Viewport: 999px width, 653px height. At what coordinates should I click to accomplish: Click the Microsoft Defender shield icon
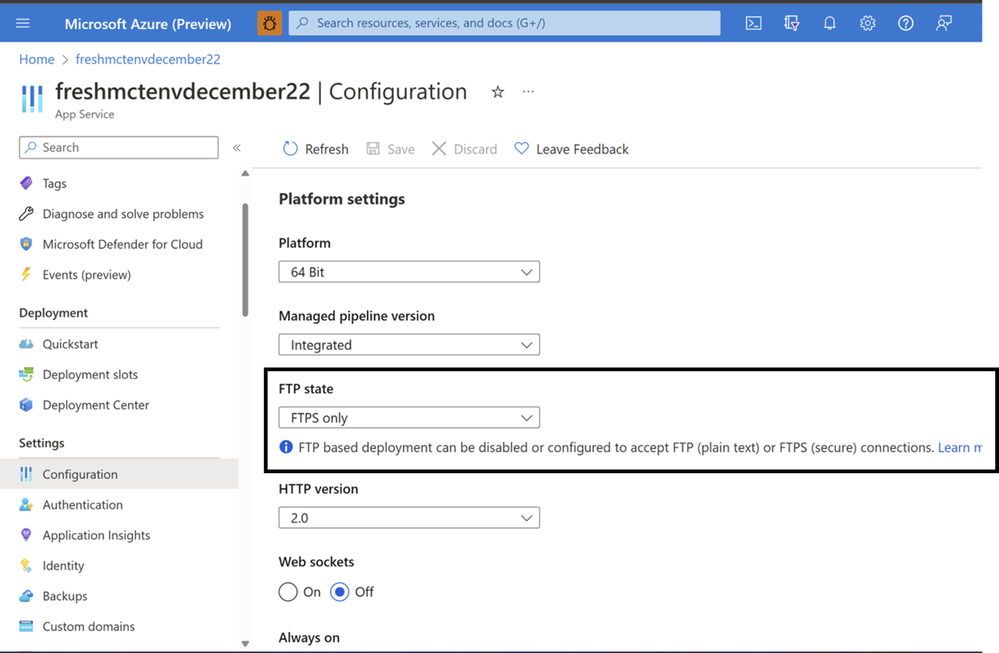click(x=26, y=244)
